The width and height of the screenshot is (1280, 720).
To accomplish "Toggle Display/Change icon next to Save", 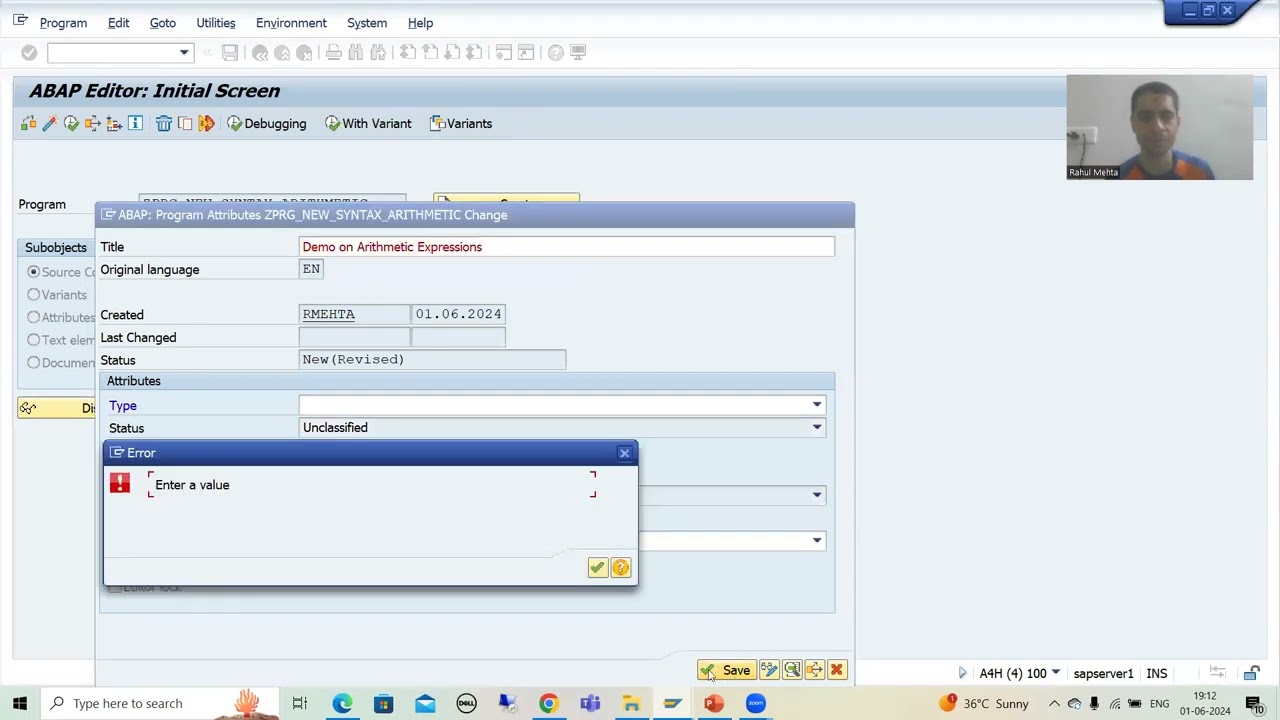I will (769, 670).
